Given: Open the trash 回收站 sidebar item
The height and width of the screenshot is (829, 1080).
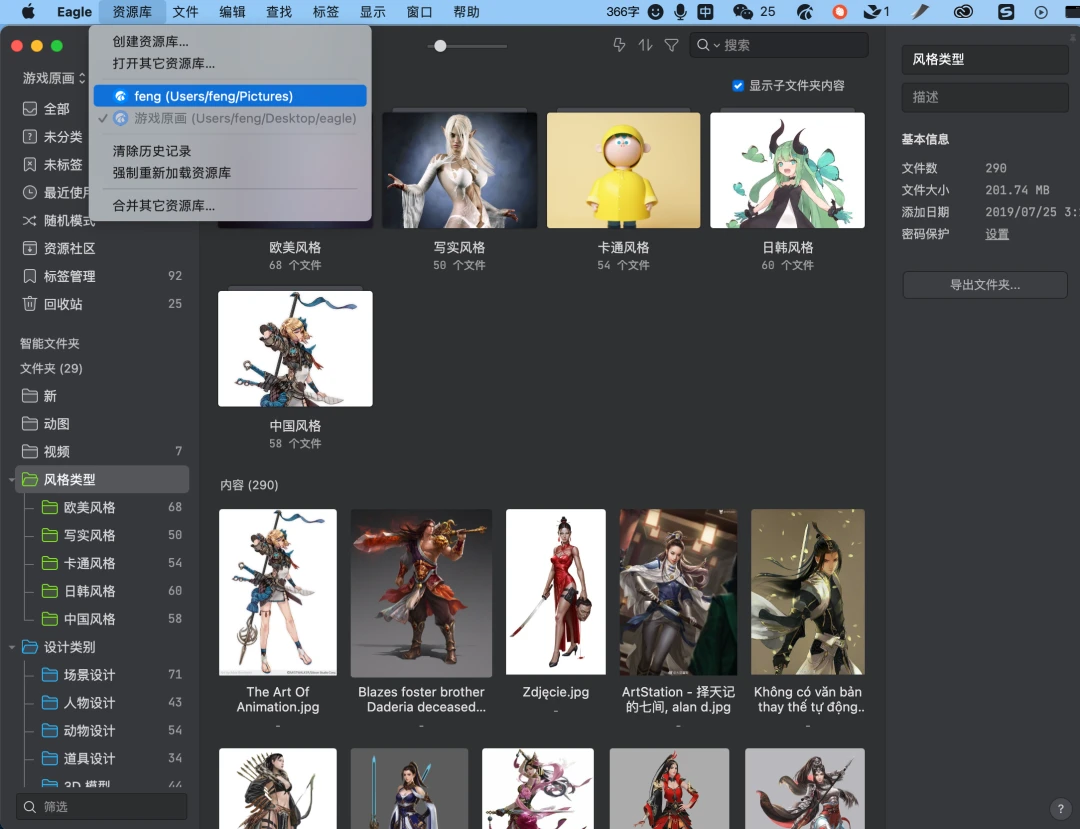Looking at the screenshot, I should point(102,304).
